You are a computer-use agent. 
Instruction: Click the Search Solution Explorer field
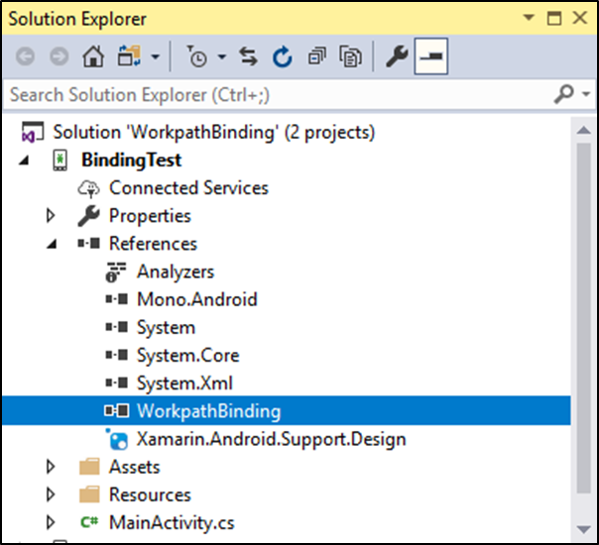278,94
